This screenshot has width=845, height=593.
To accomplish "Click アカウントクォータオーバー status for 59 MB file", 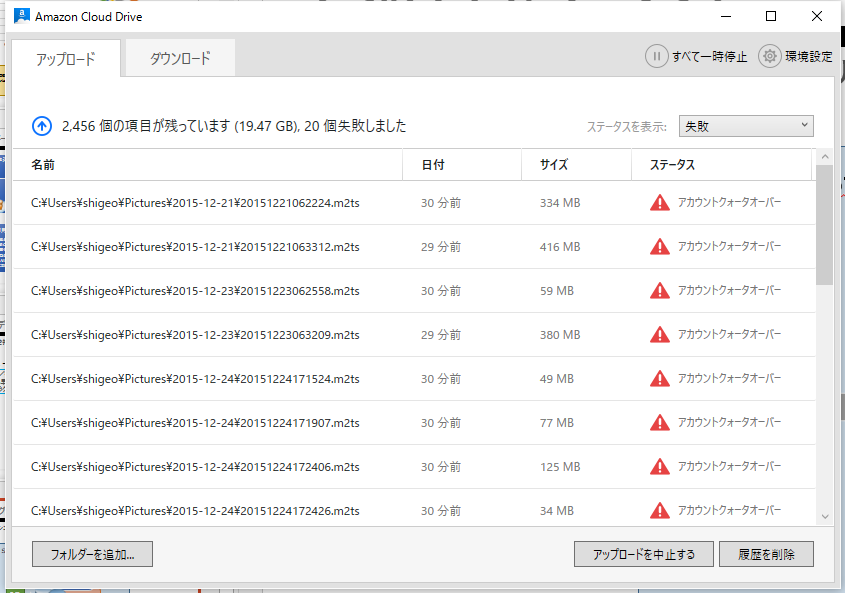I will point(729,291).
